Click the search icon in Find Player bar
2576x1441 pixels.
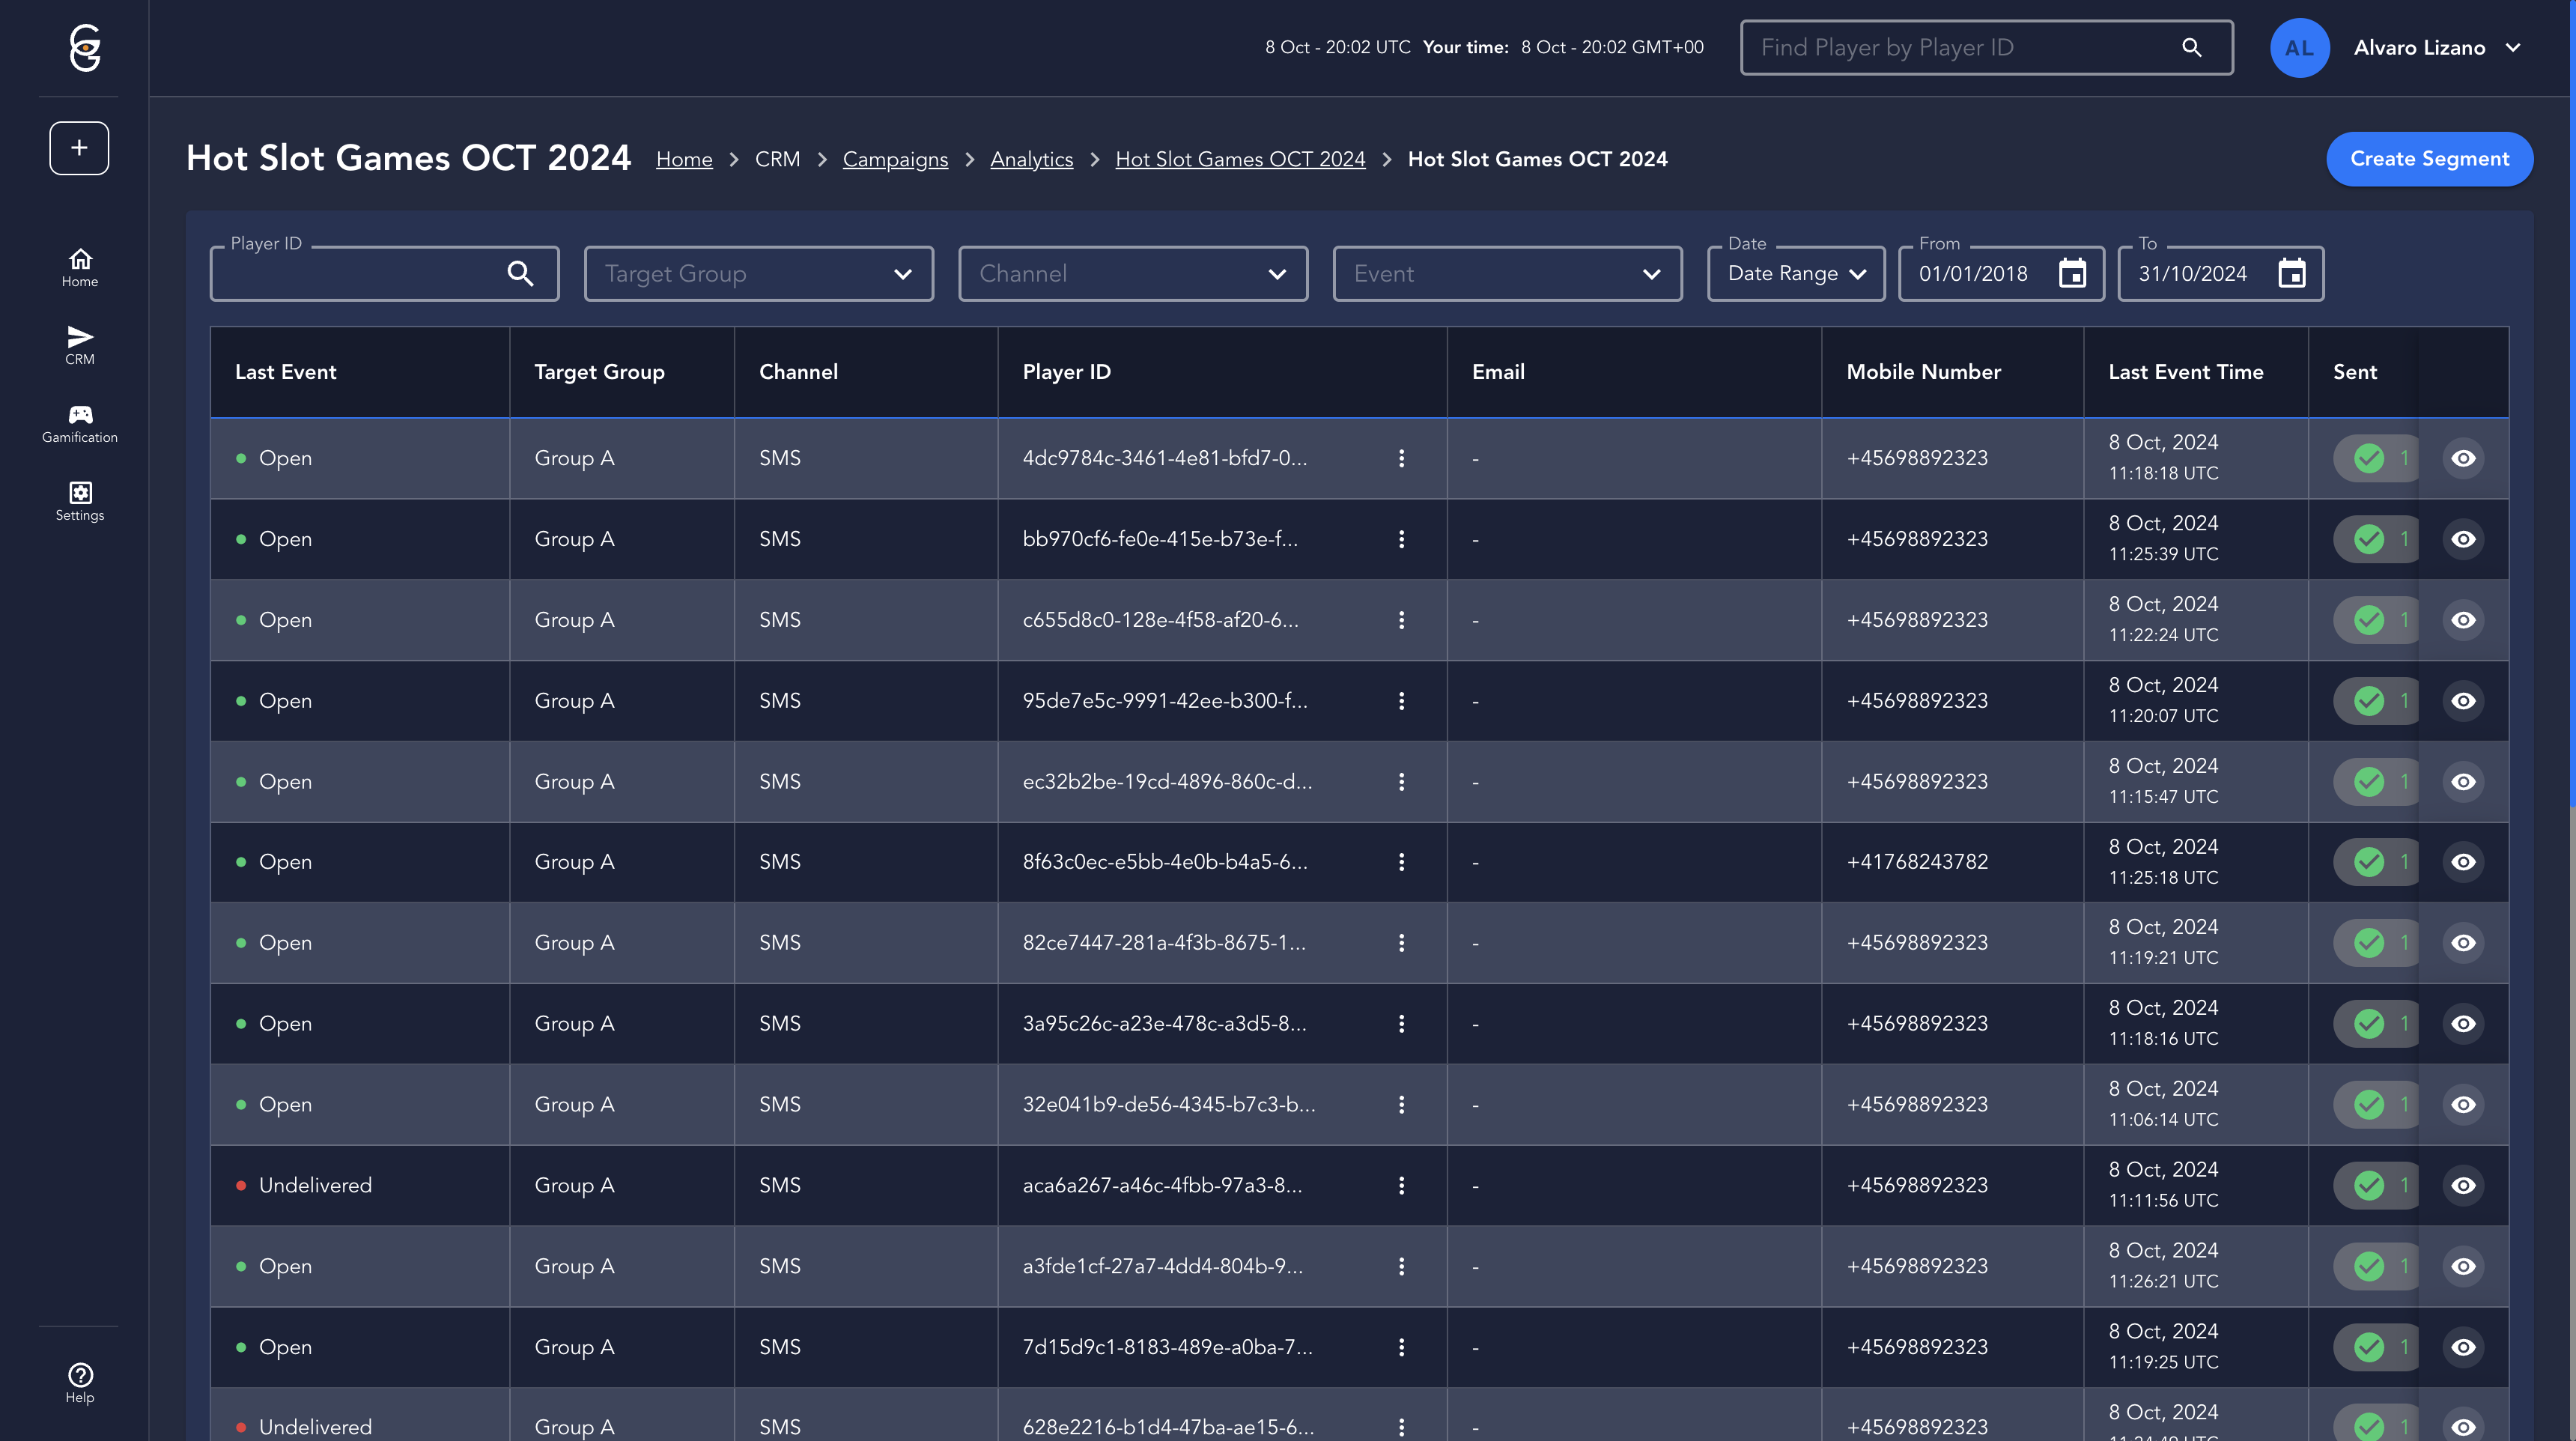click(2191, 47)
